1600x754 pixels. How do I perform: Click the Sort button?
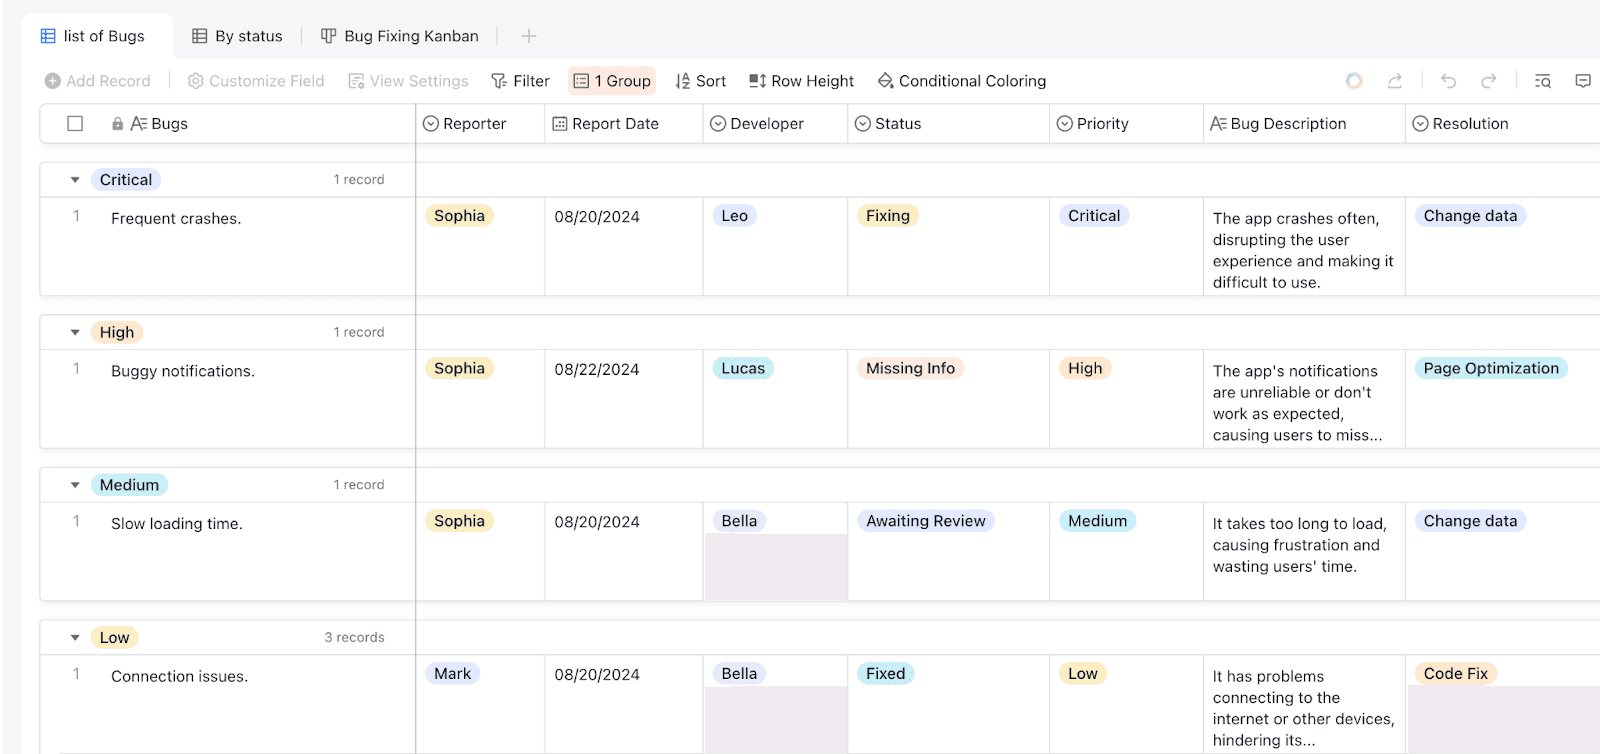click(700, 81)
